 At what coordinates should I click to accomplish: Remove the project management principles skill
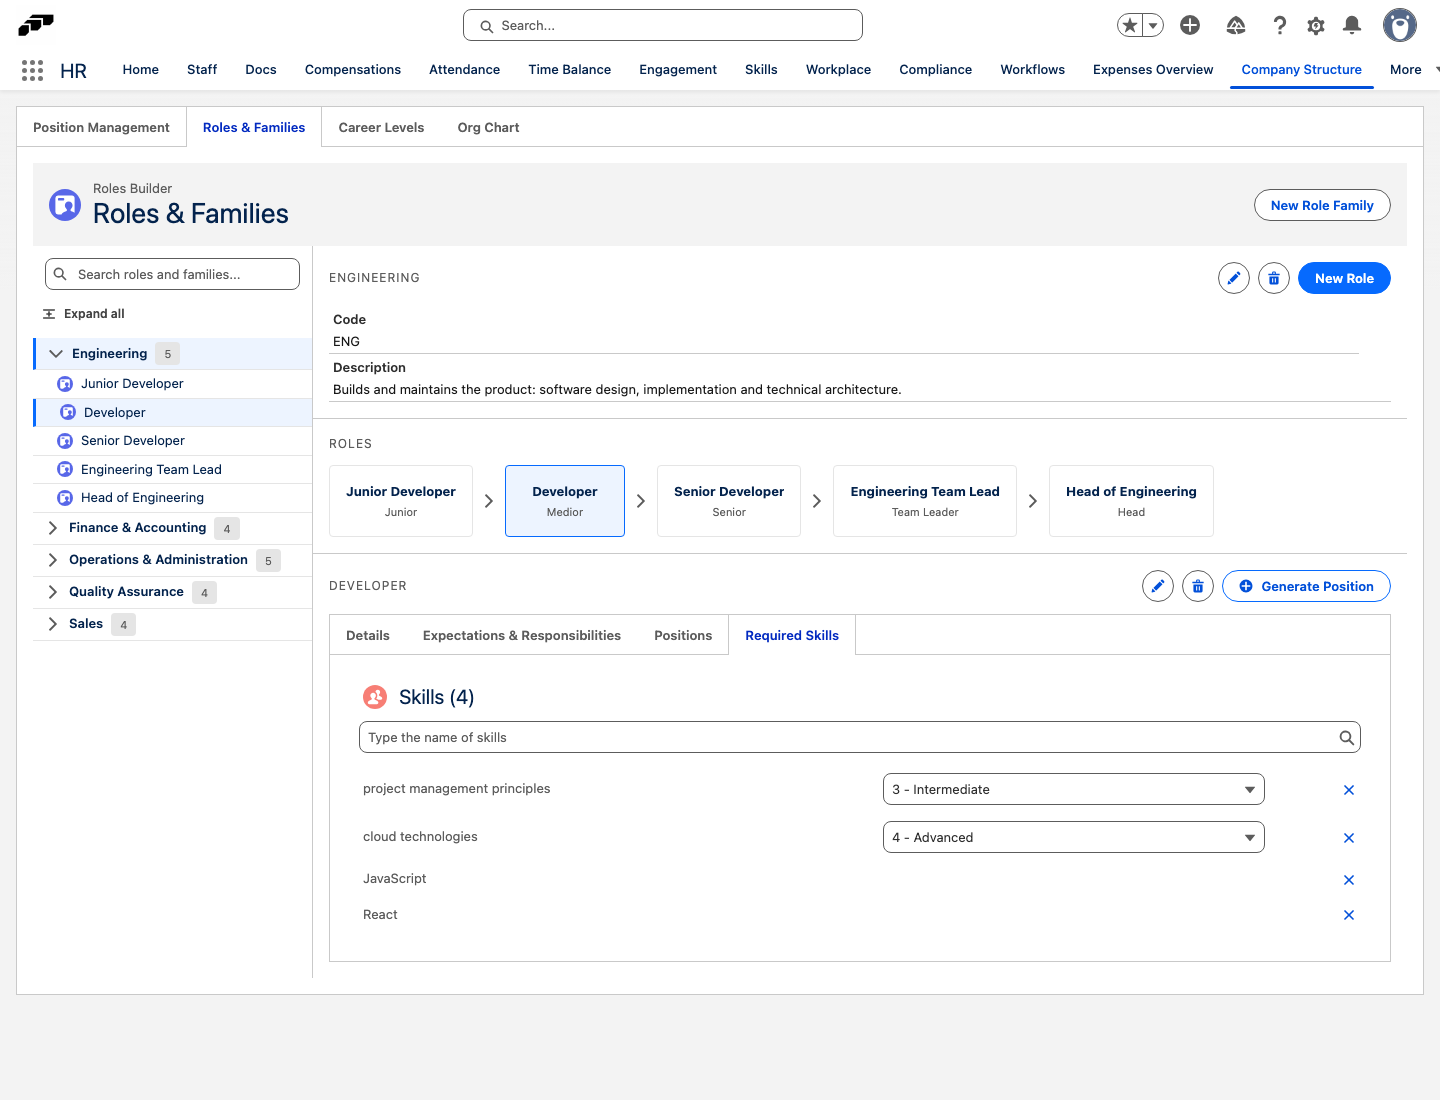tap(1349, 790)
